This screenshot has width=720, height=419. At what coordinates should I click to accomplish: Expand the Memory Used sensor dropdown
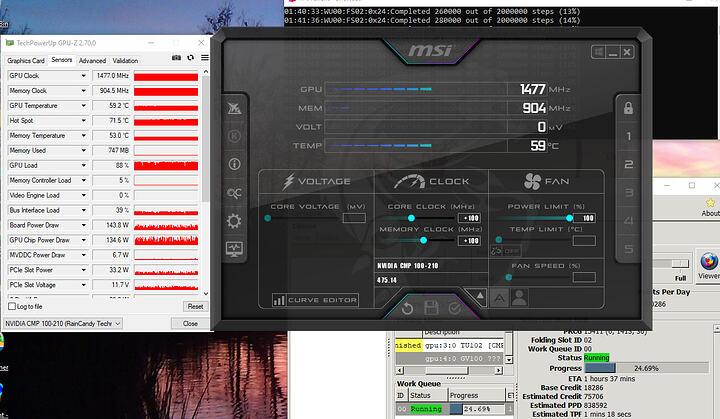tap(84, 151)
